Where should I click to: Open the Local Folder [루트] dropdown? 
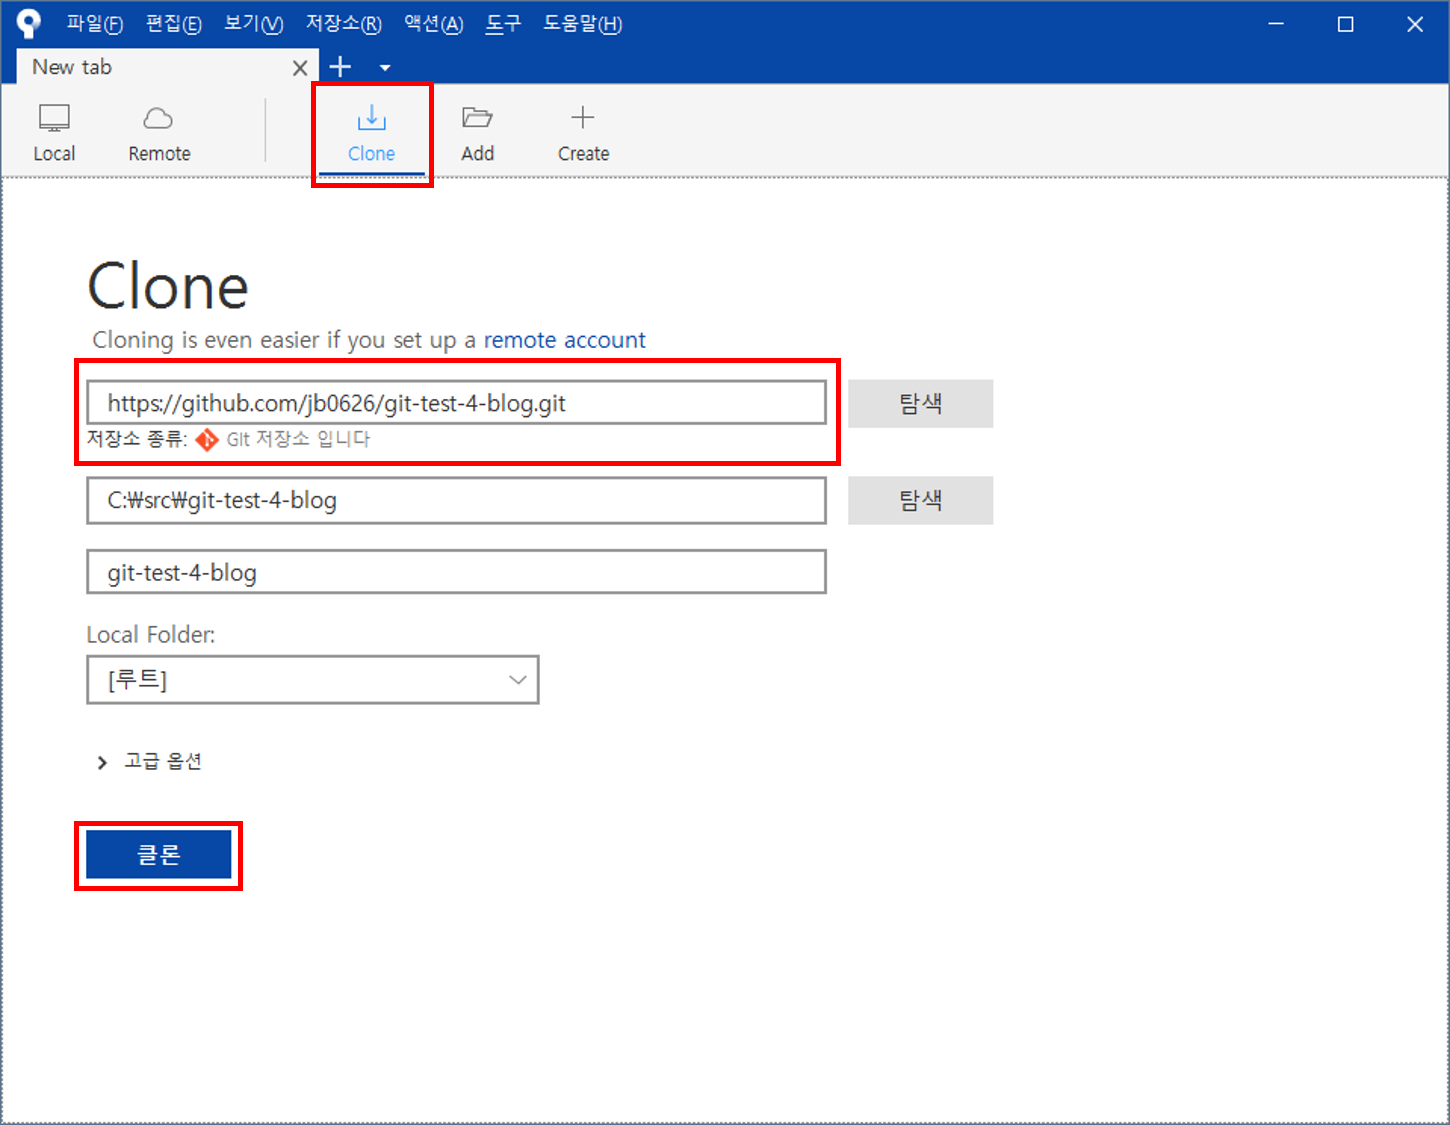click(313, 680)
